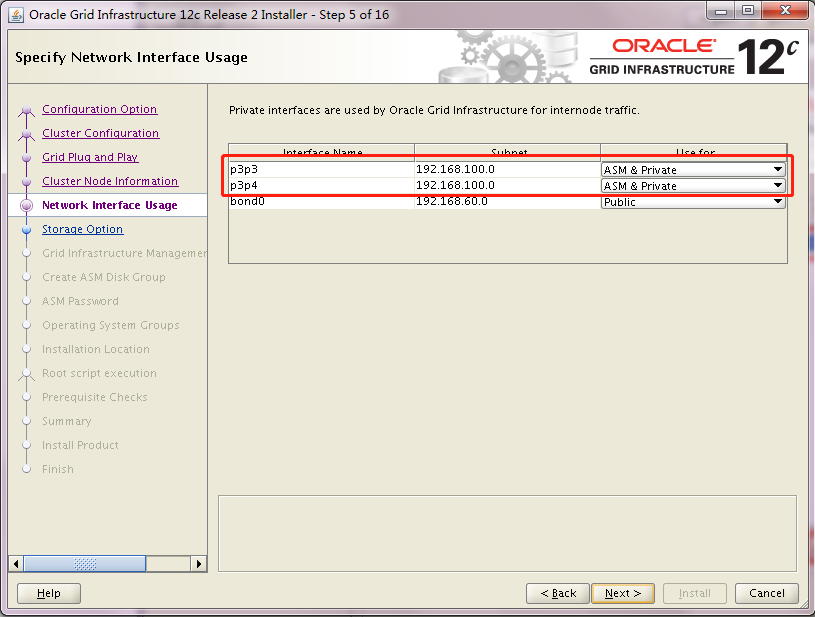The image size is (815, 617).
Task: Click the 192.168.100.0 subnet cell for p3p4
Action: point(507,186)
